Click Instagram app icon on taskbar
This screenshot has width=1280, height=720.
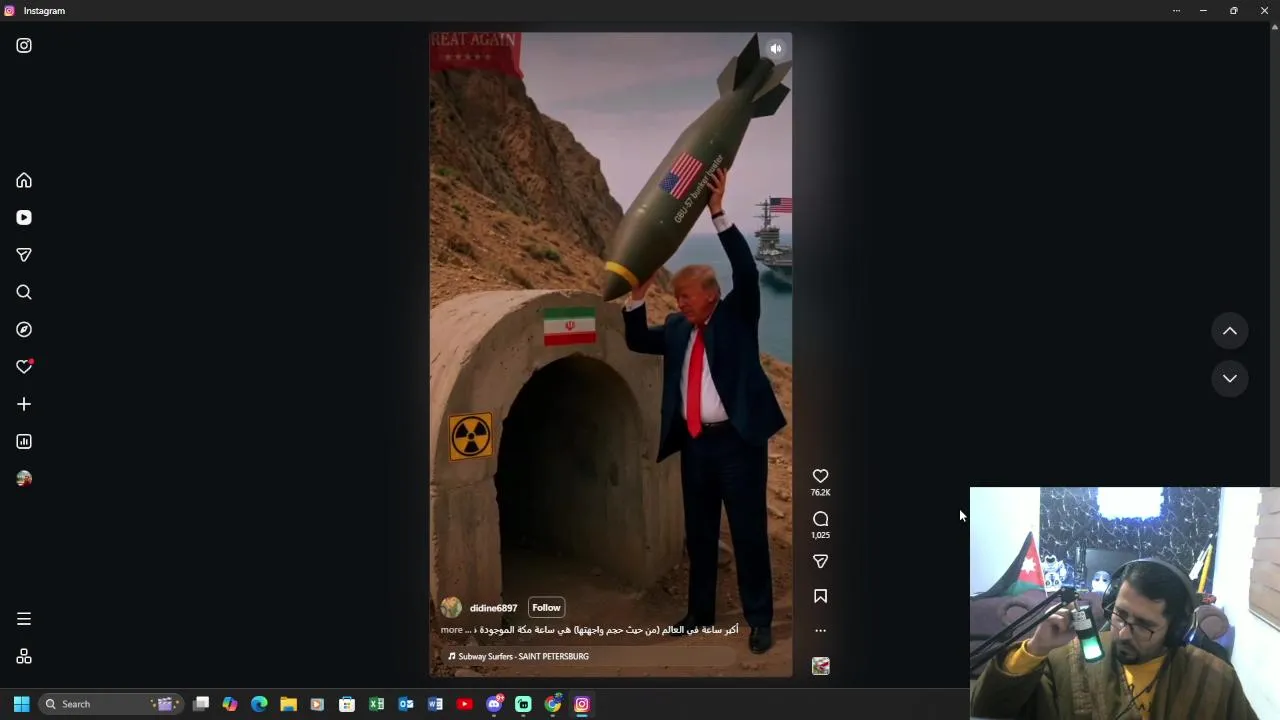582,704
